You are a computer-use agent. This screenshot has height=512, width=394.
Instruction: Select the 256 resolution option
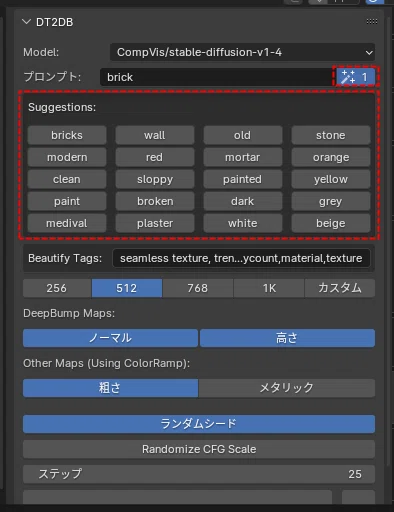click(x=57, y=288)
